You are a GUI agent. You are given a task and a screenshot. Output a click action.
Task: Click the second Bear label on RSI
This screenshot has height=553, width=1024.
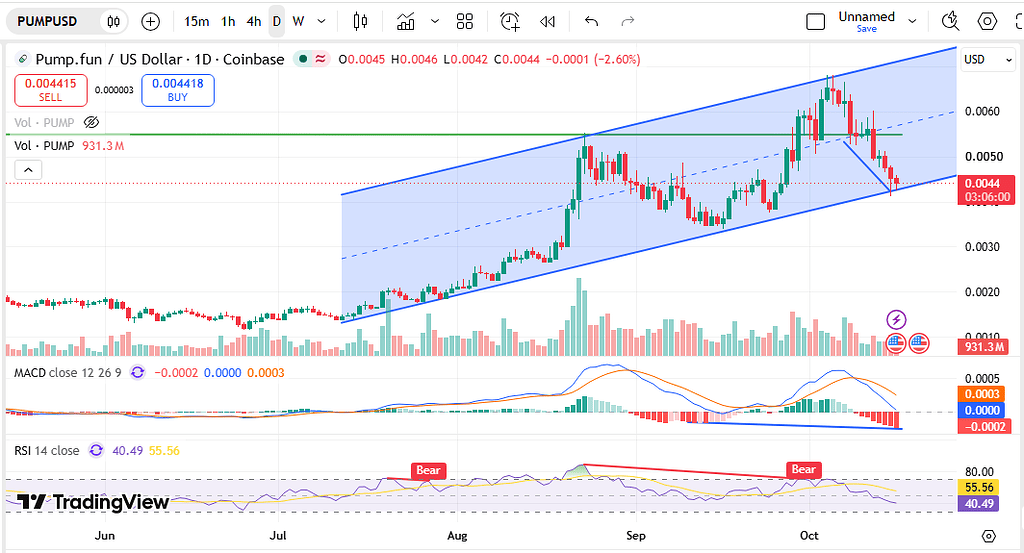pyautogui.click(x=803, y=469)
